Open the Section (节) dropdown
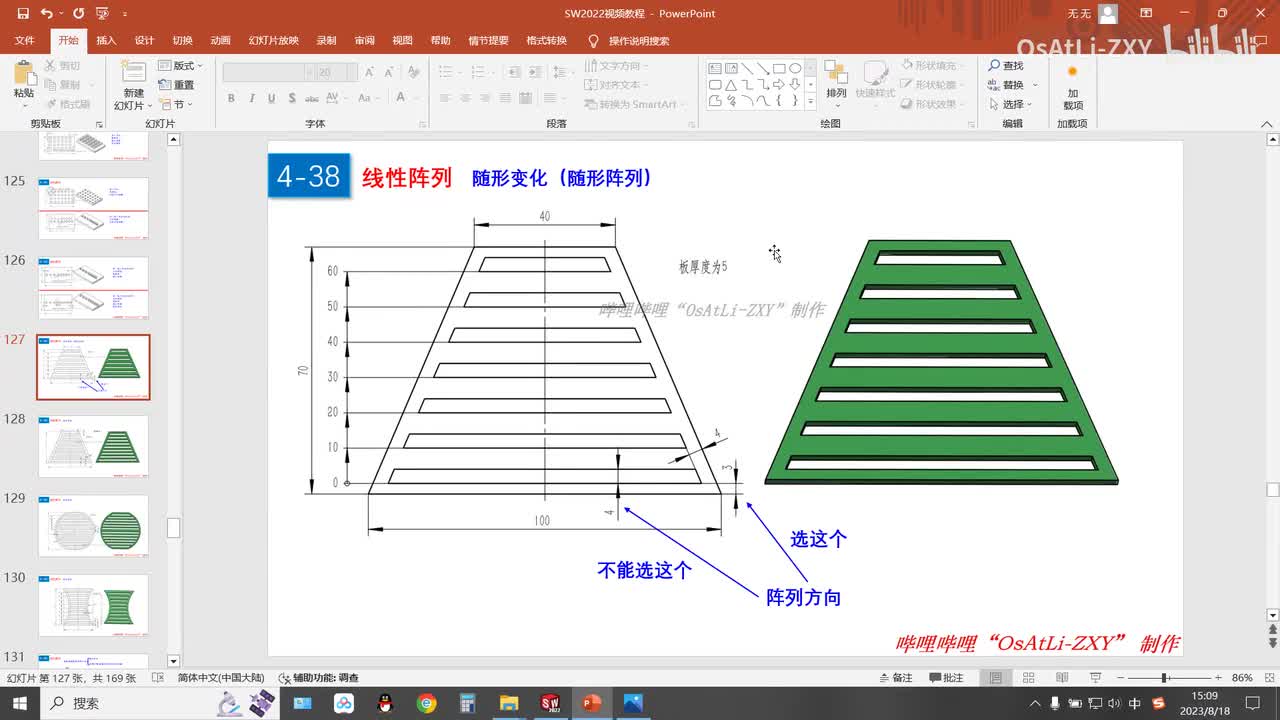Image resolution: width=1280 pixels, height=720 pixels. click(177, 104)
